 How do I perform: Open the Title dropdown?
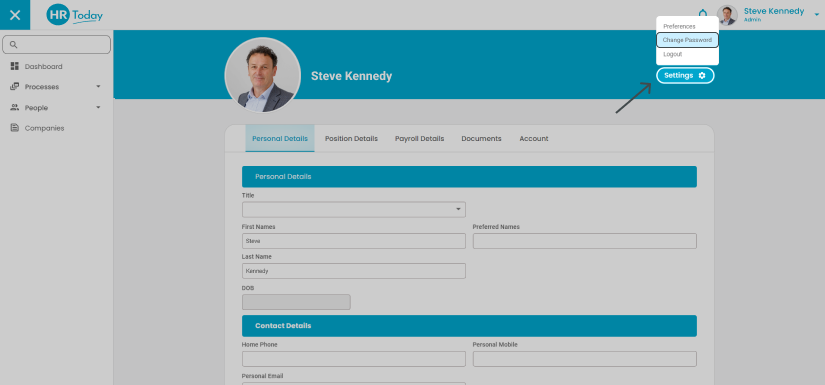pos(354,209)
